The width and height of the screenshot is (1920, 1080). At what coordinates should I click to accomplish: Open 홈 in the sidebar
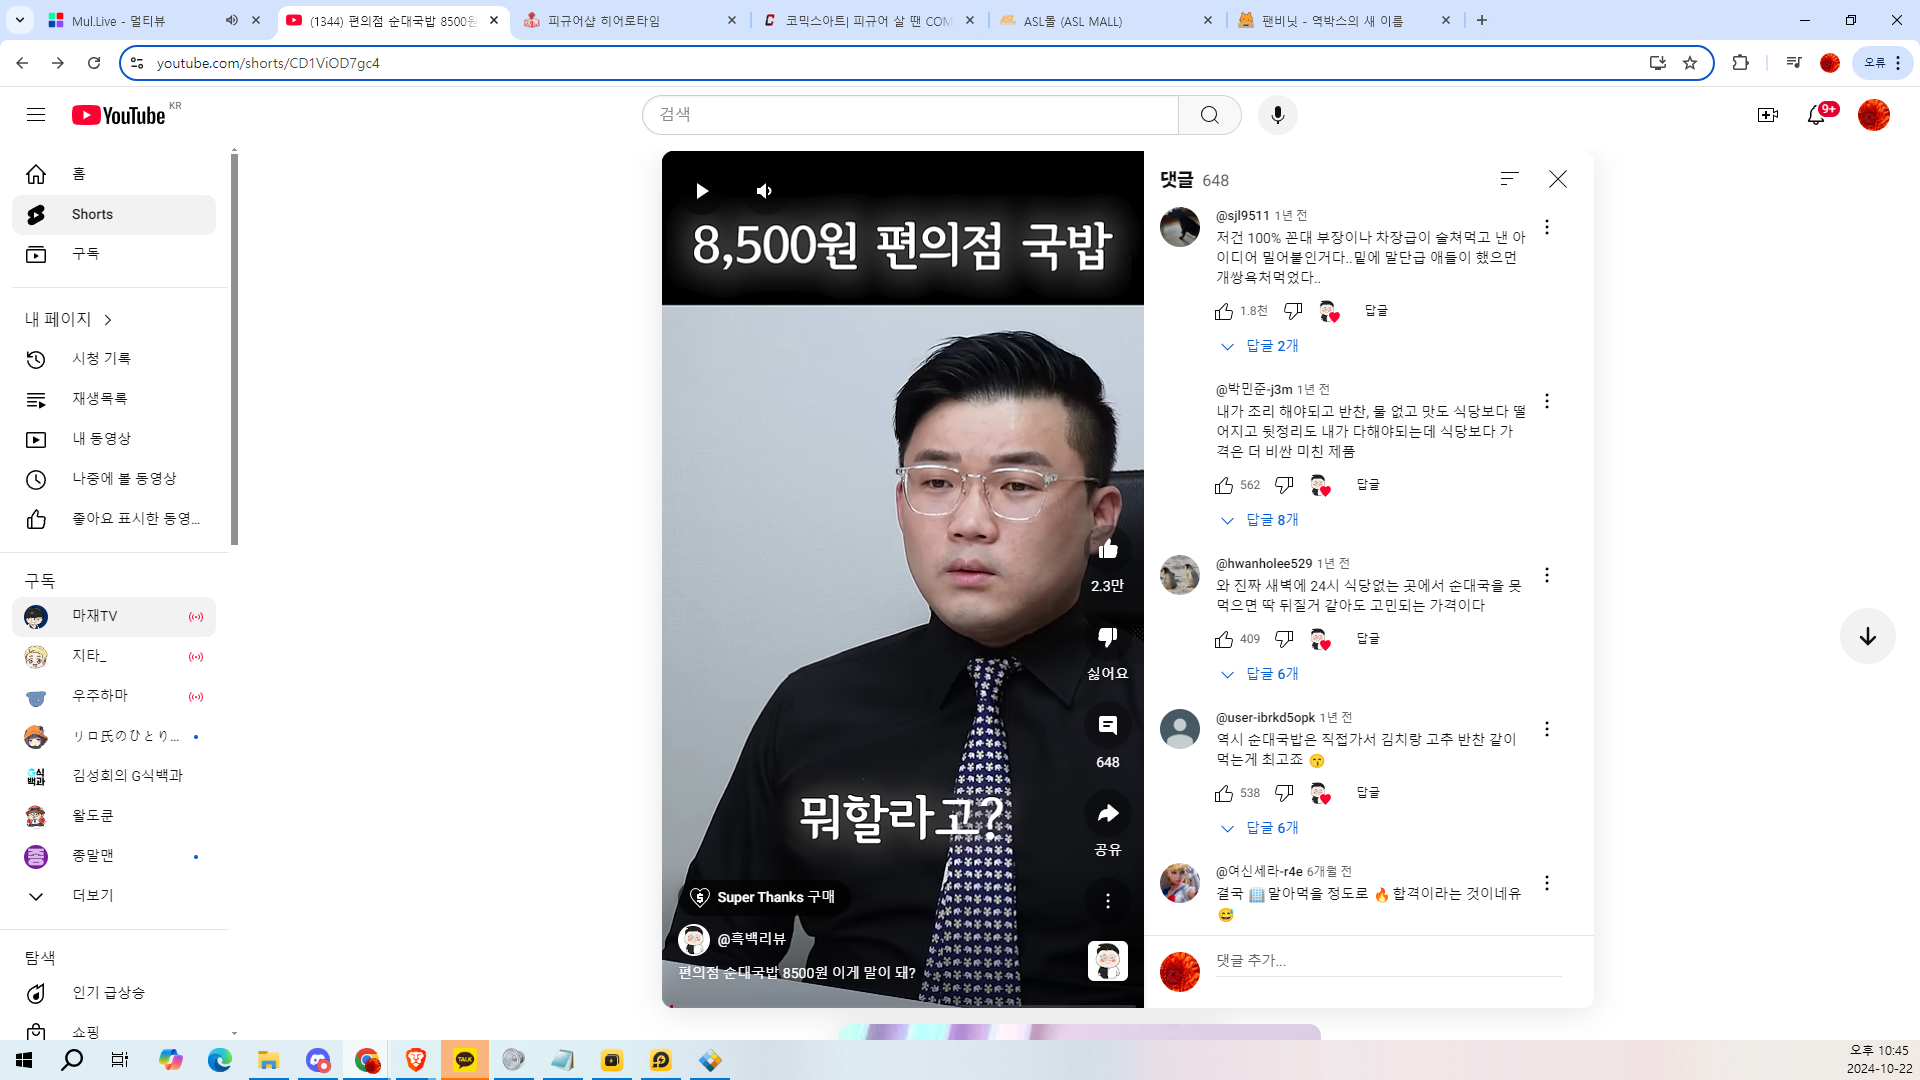pyautogui.click(x=114, y=175)
